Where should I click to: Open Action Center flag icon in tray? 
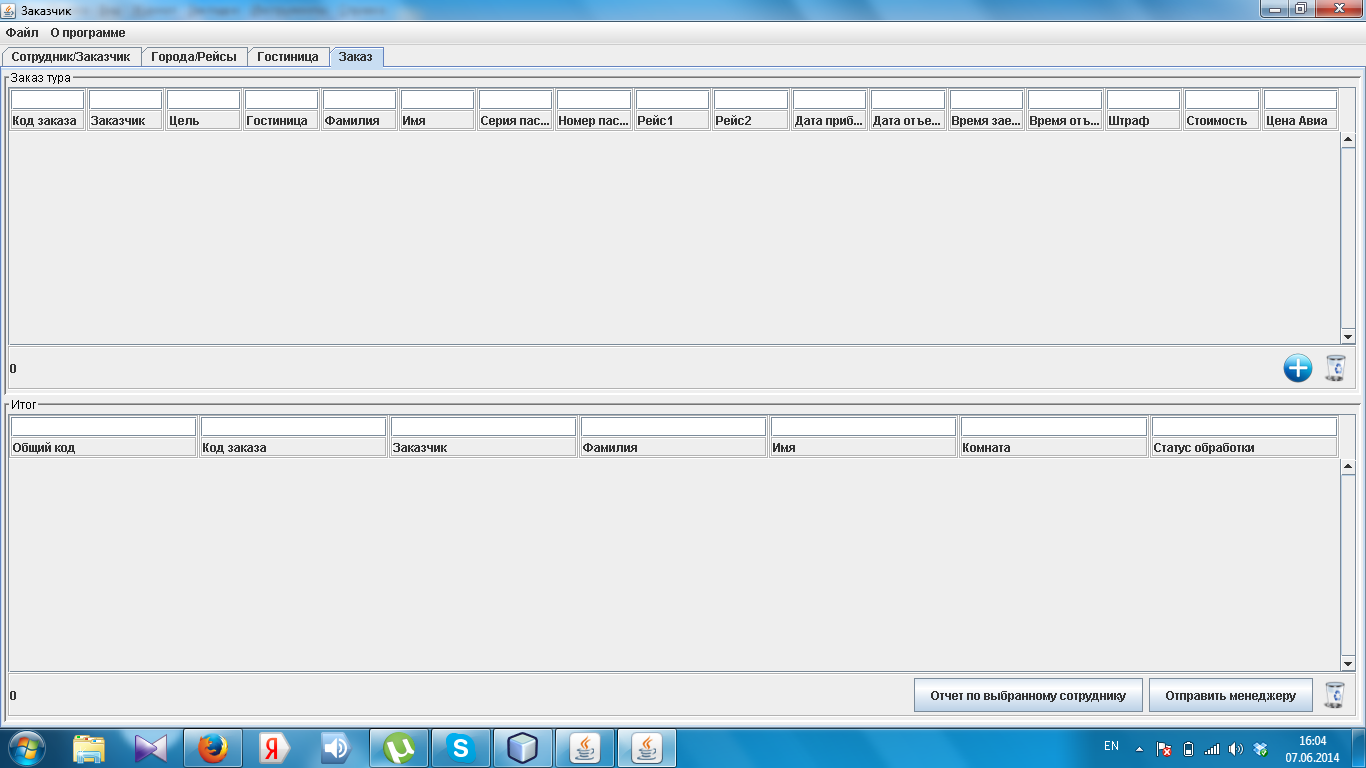point(1164,748)
